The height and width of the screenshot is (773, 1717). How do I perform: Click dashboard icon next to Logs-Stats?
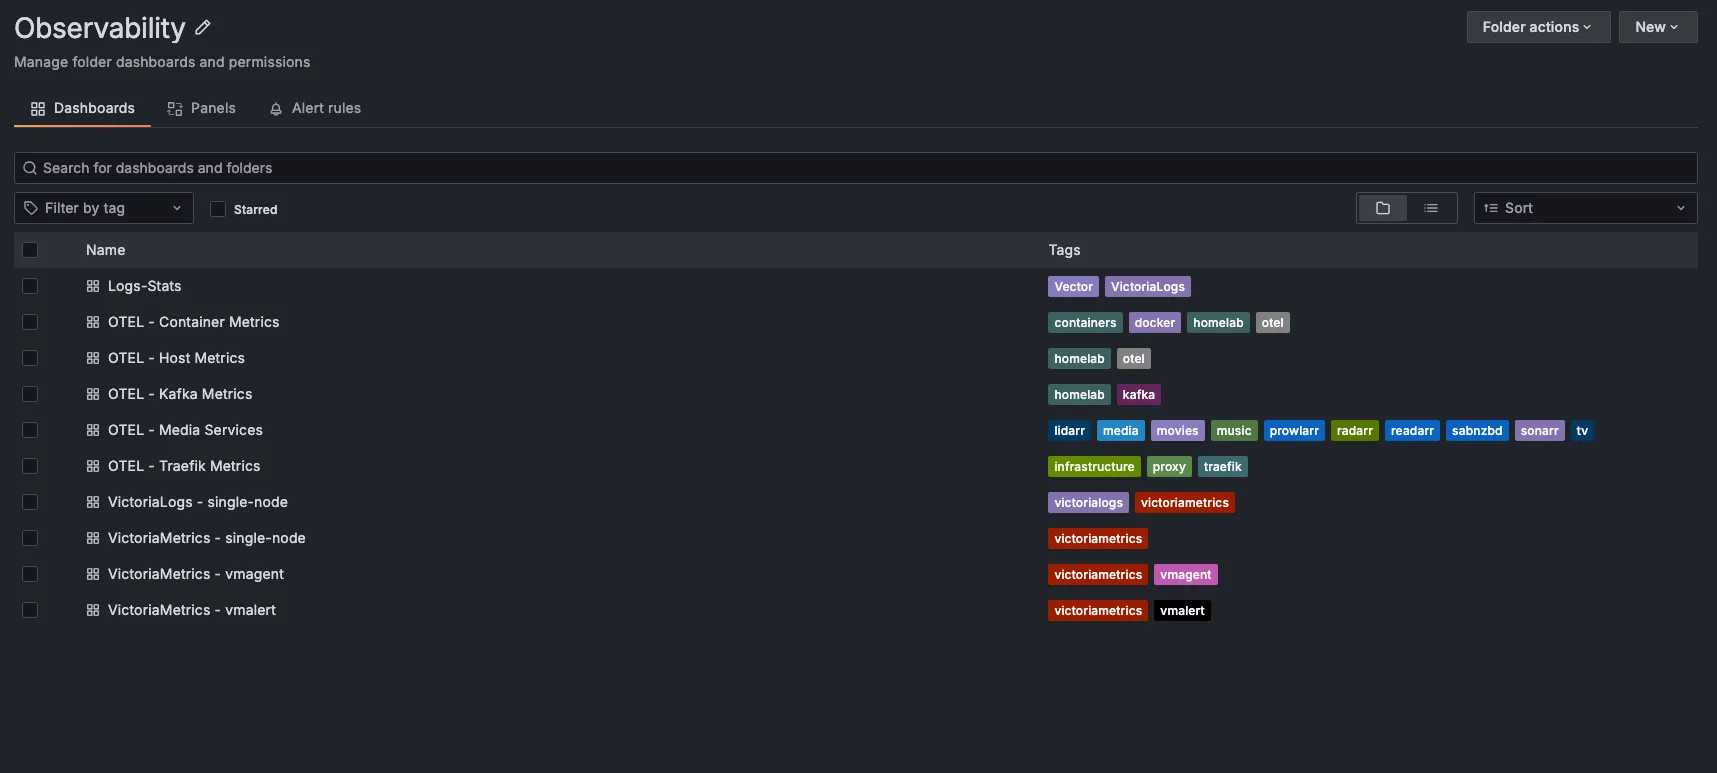[93, 286]
